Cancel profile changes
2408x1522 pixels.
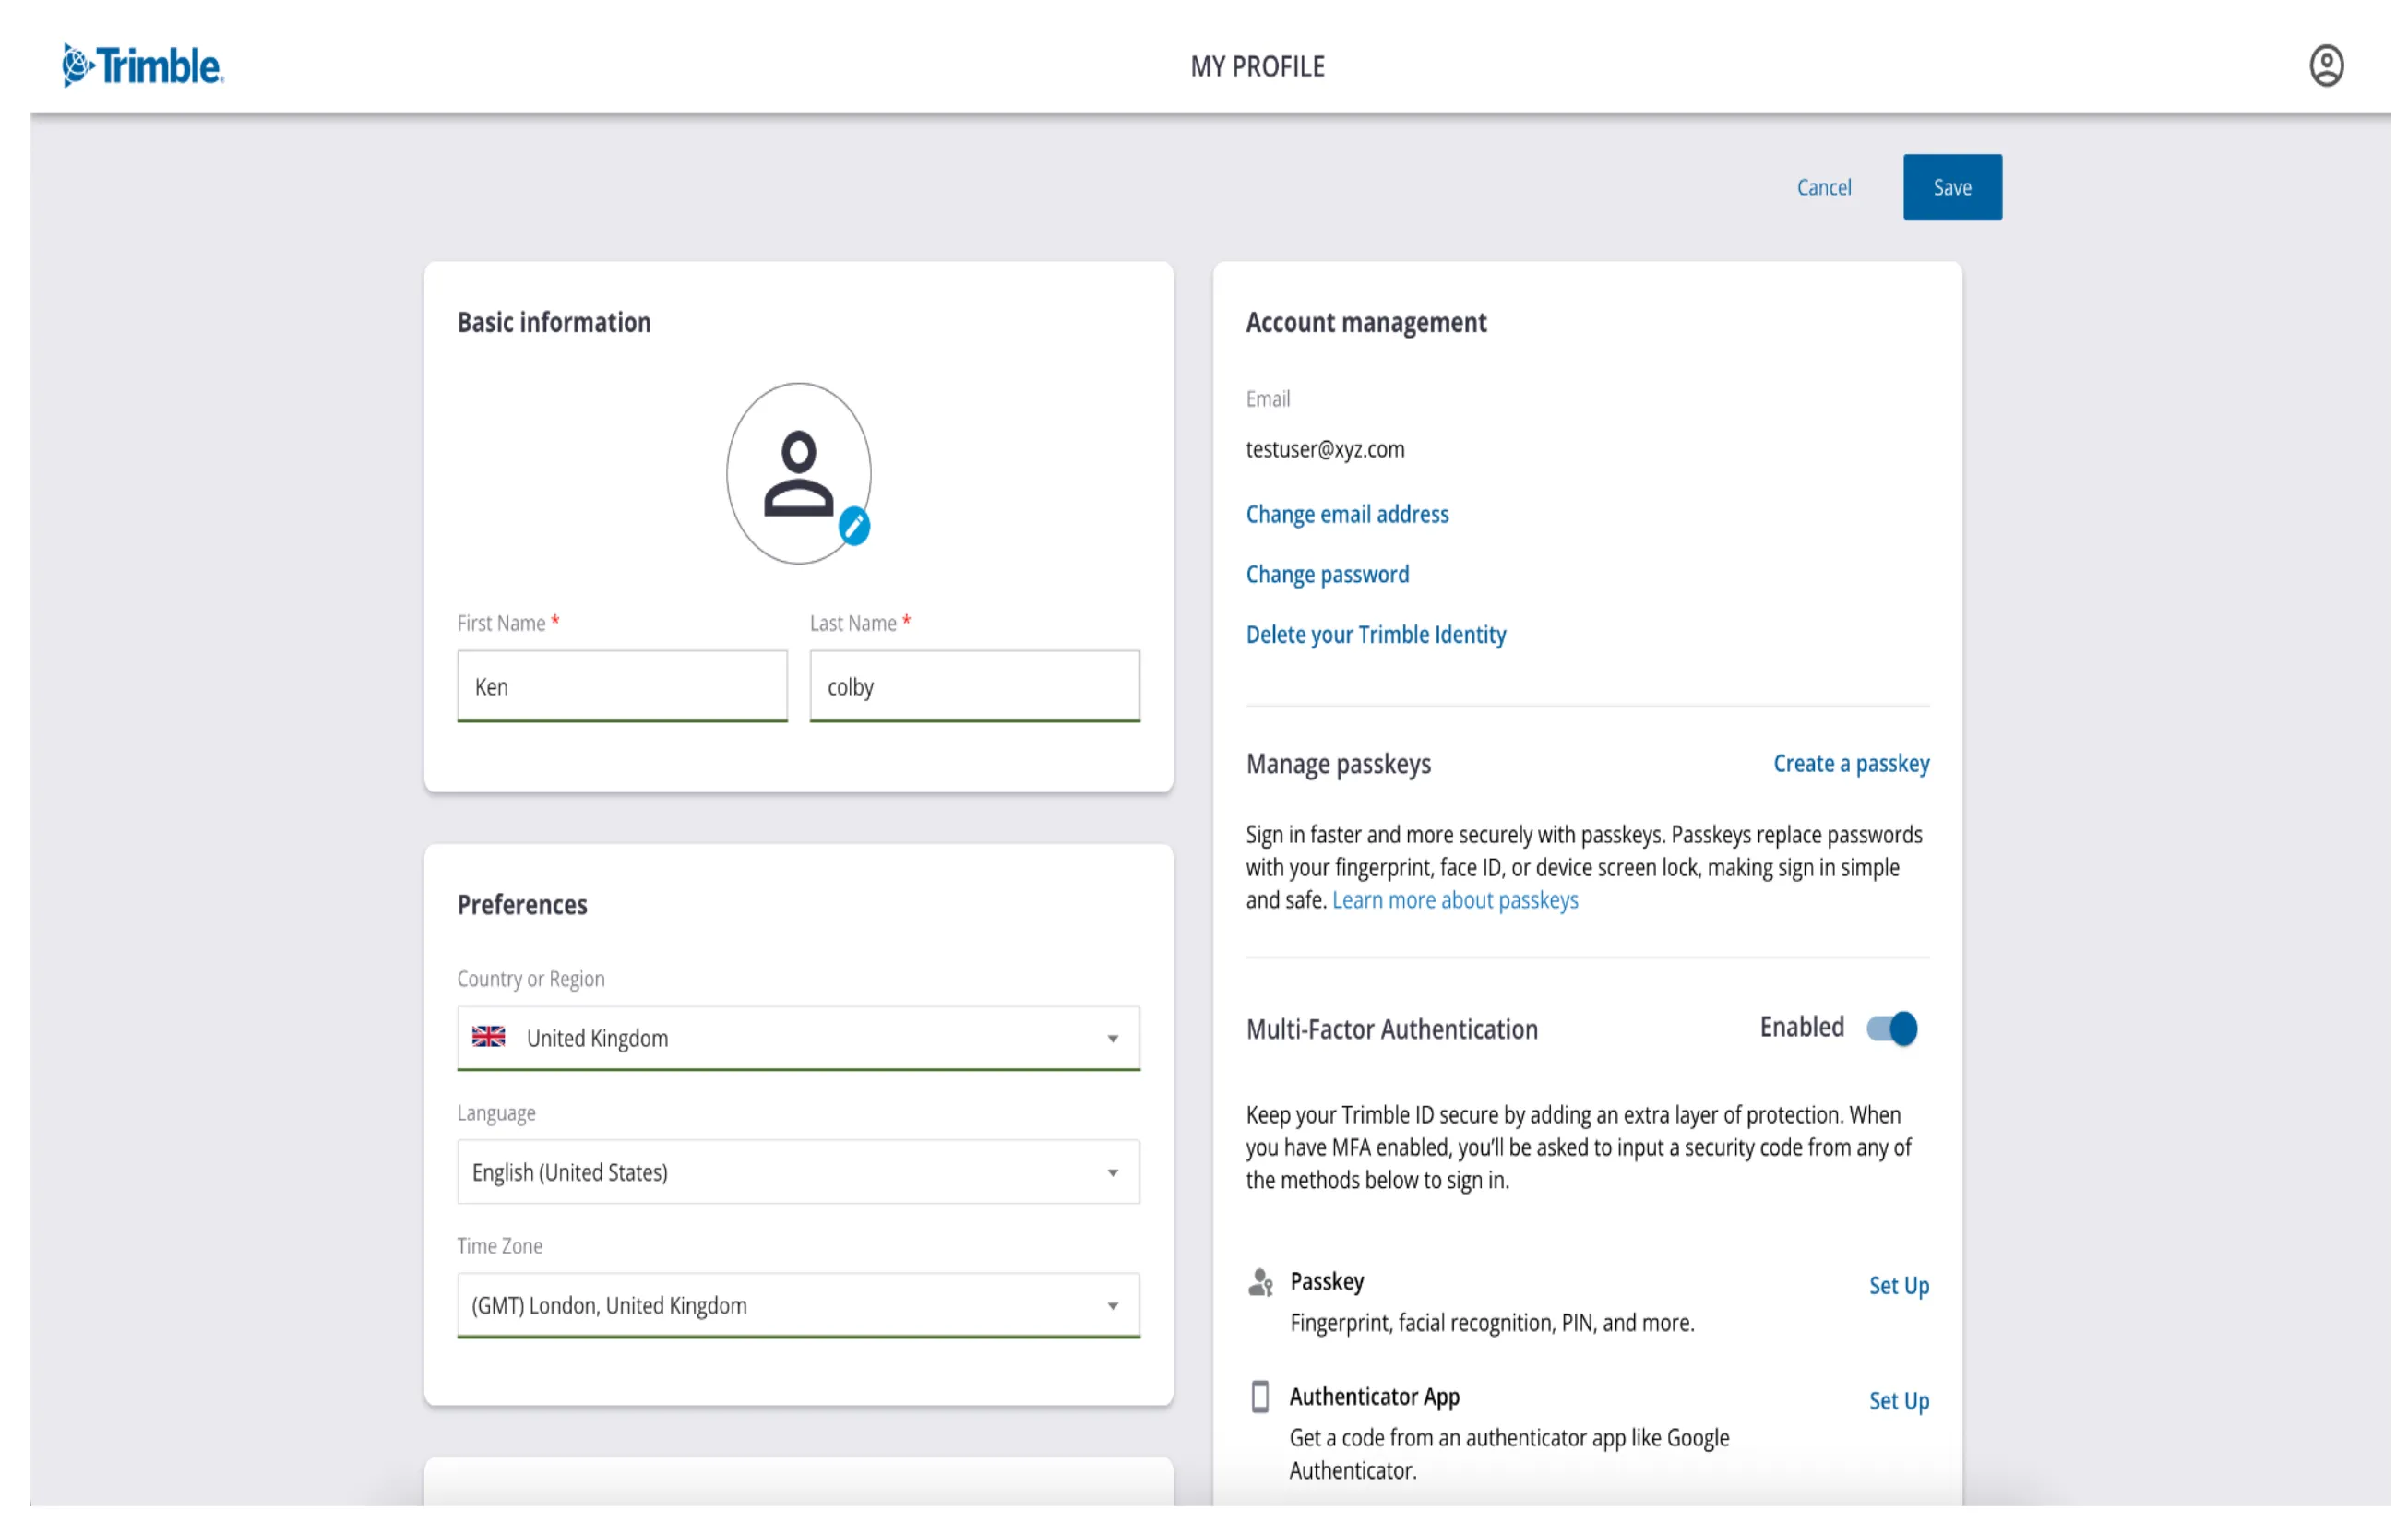[x=1823, y=187]
